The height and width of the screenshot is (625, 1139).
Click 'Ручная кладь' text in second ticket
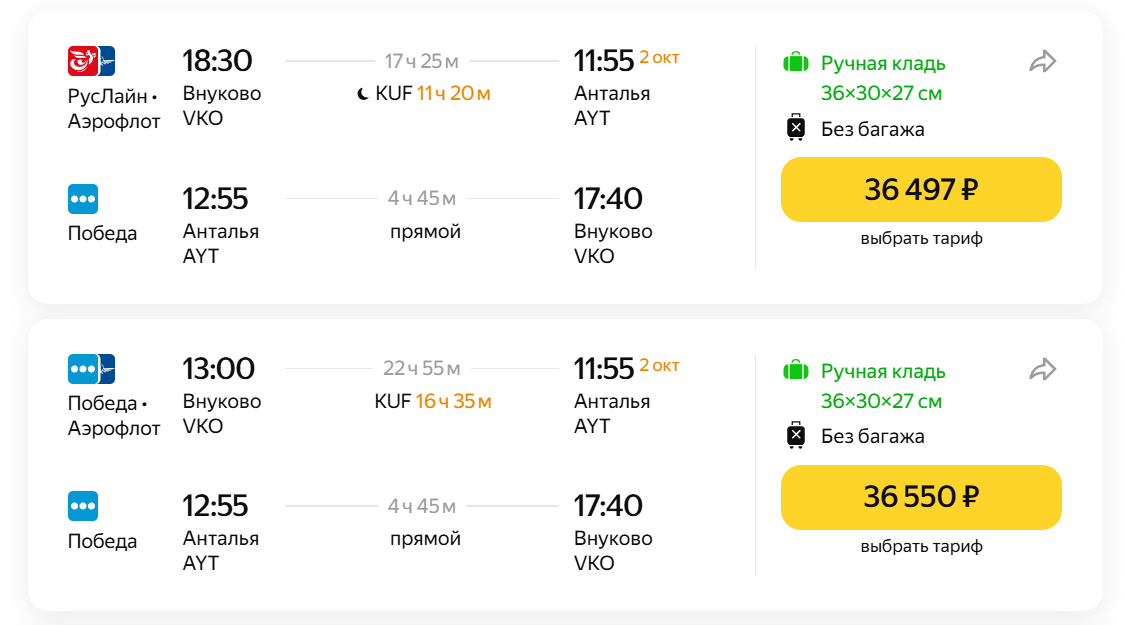coord(882,371)
